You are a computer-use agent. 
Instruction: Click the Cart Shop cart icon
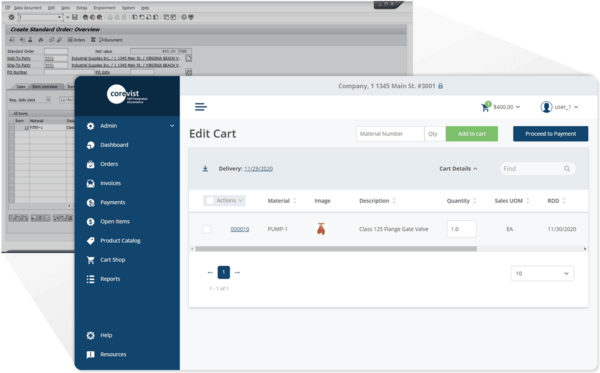pyautogui.click(x=91, y=260)
